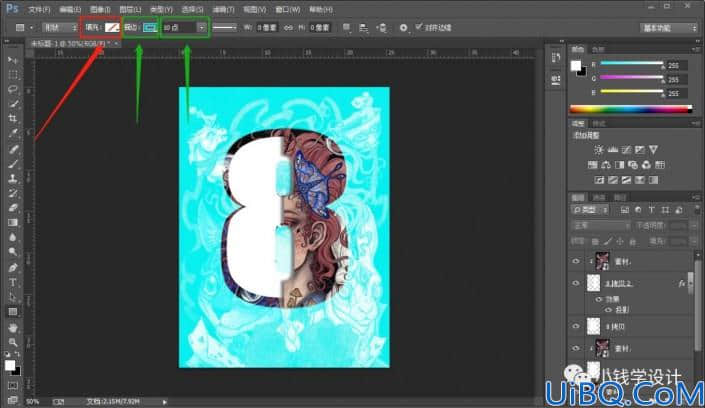The width and height of the screenshot is (705, 408).
Task: Open stroke width dropdown arrow
Action: (x=201, y=28)
